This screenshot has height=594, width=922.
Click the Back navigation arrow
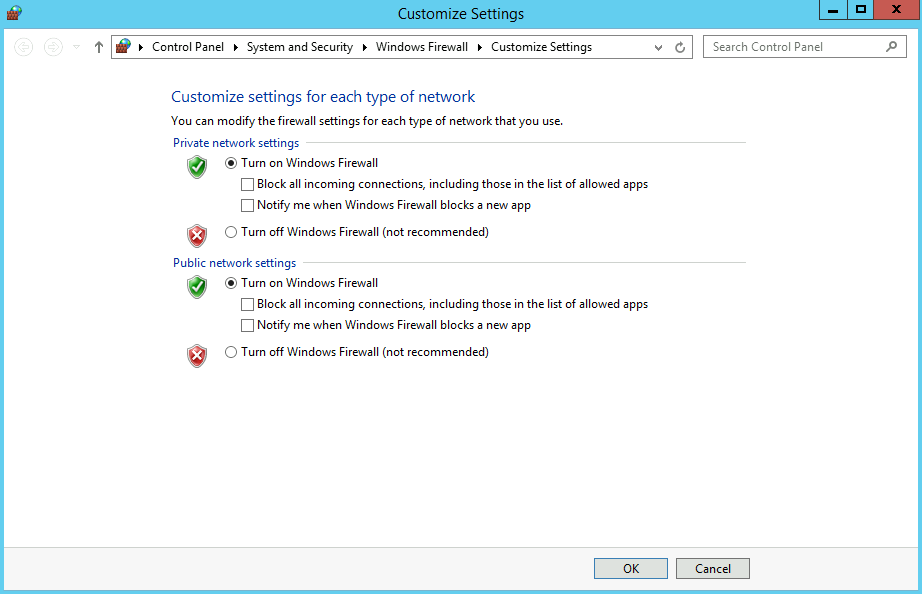[24, 47]
